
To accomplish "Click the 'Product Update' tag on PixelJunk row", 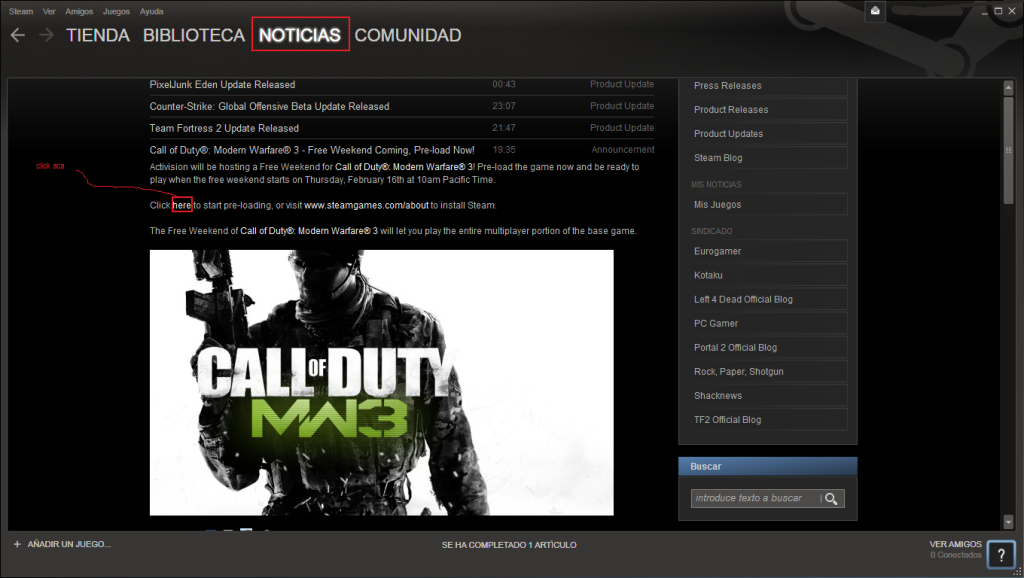I will tap(622, 84).
